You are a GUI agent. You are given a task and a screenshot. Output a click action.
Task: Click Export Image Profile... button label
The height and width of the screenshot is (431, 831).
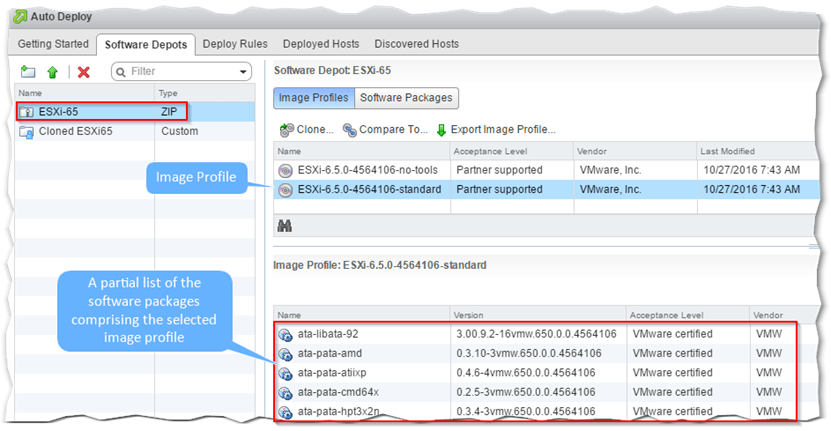coord(503,129)
